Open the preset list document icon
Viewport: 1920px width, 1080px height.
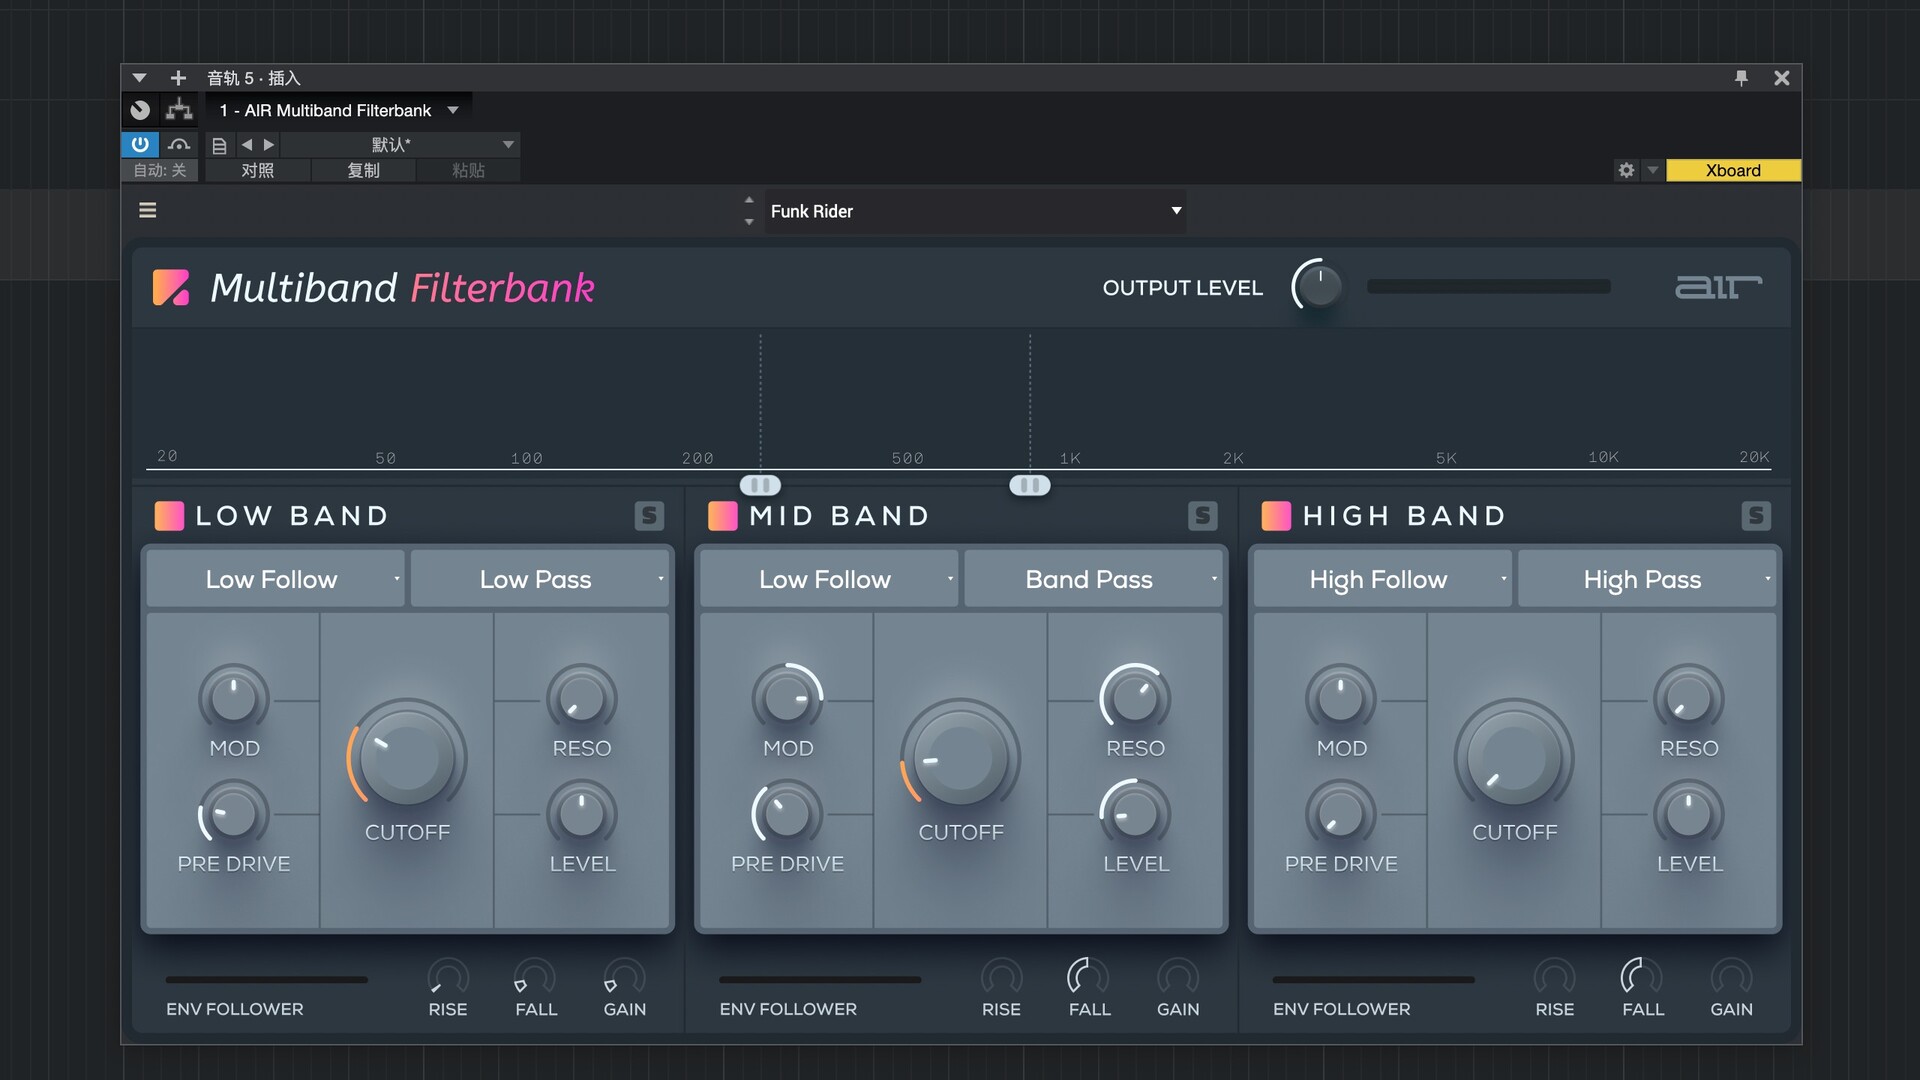[x=219, y=144]
